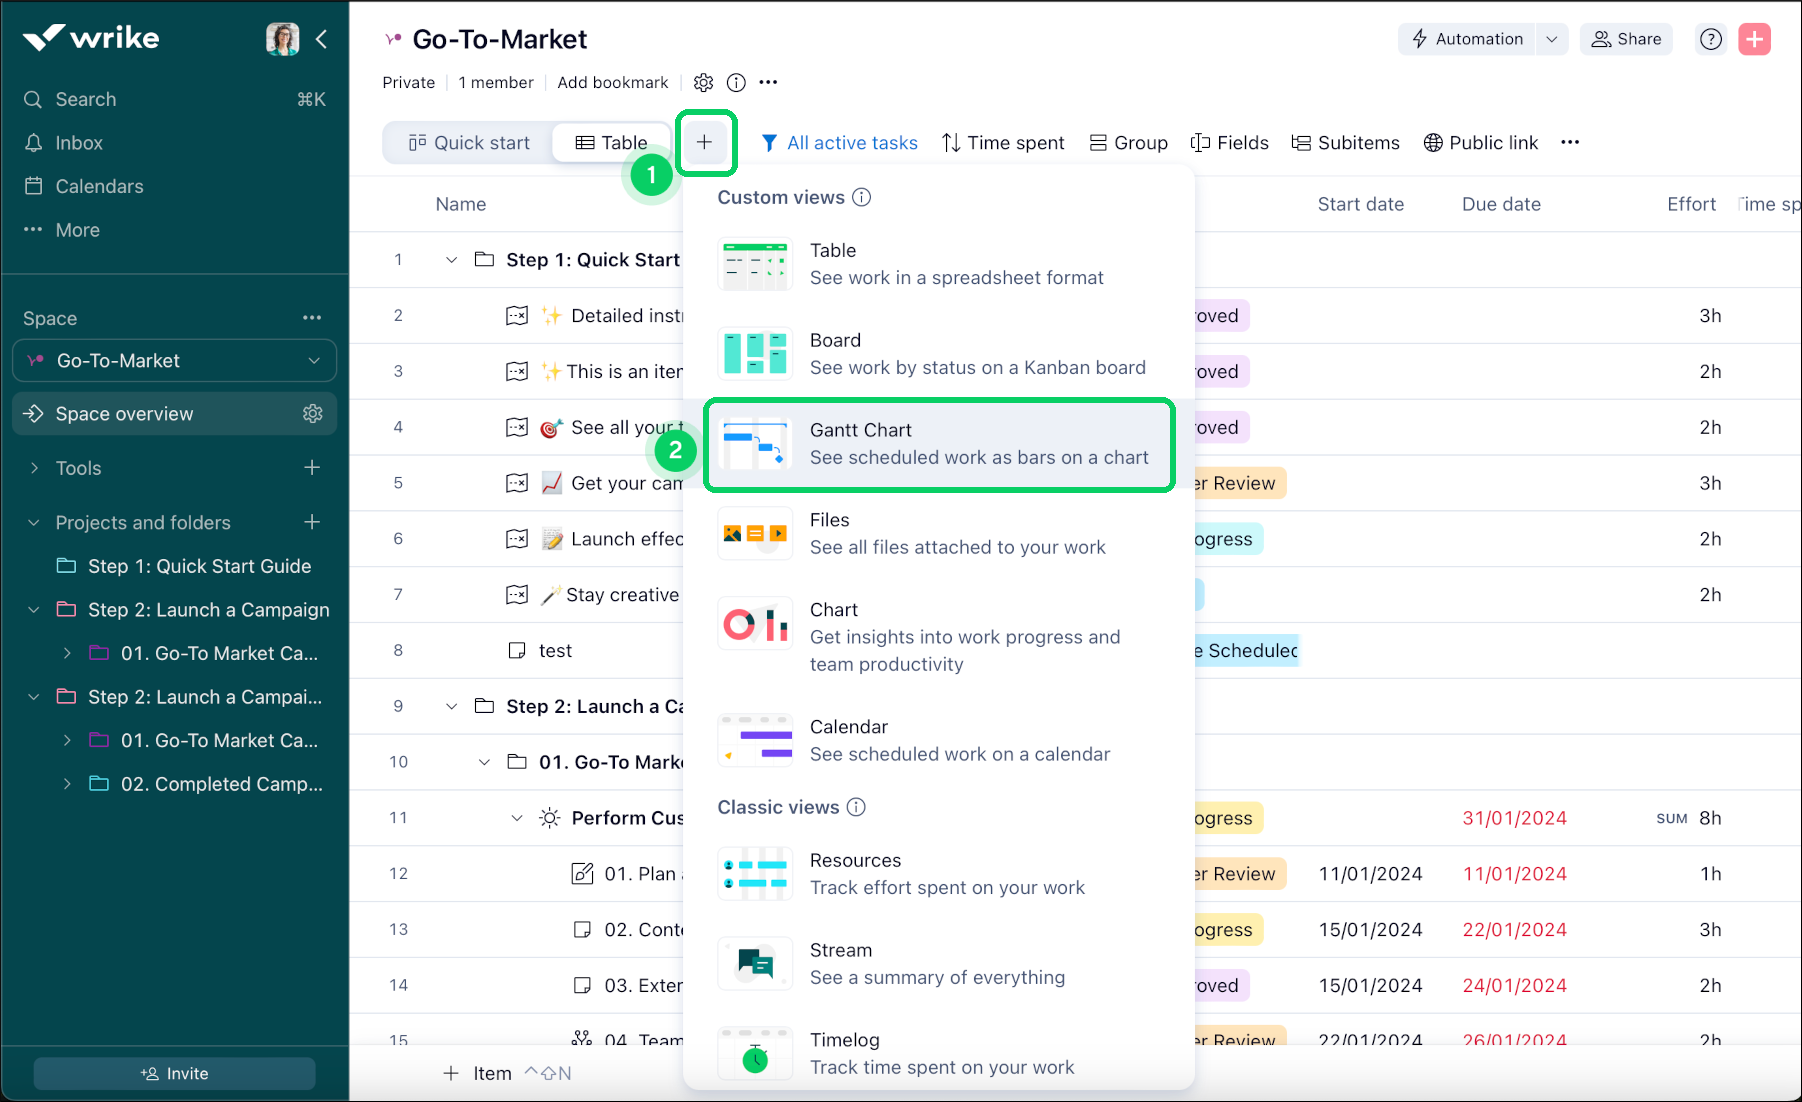This screenshot has width=1802, height=1102.
Task: Collapse the left sidebar panel
Action: click(322, 39)
